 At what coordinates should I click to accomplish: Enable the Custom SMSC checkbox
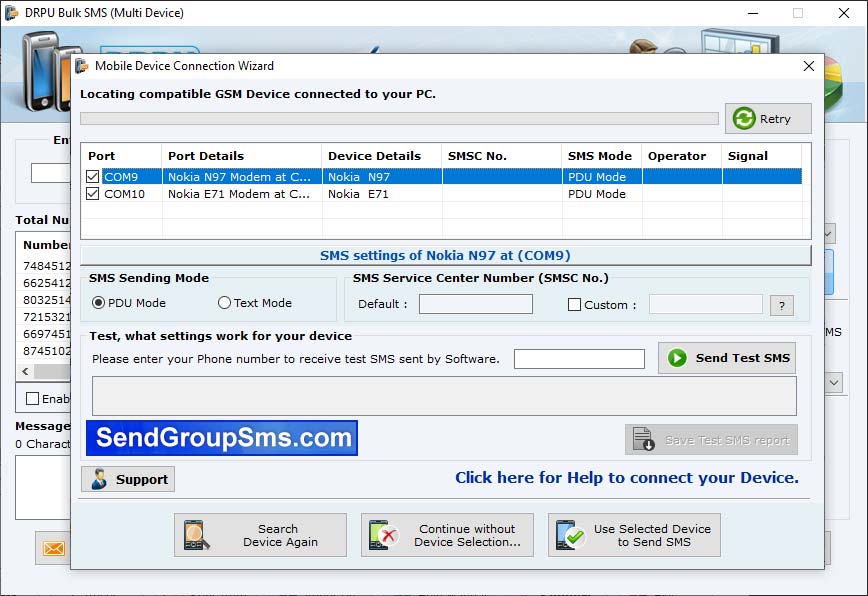click(x=574, y=304)
